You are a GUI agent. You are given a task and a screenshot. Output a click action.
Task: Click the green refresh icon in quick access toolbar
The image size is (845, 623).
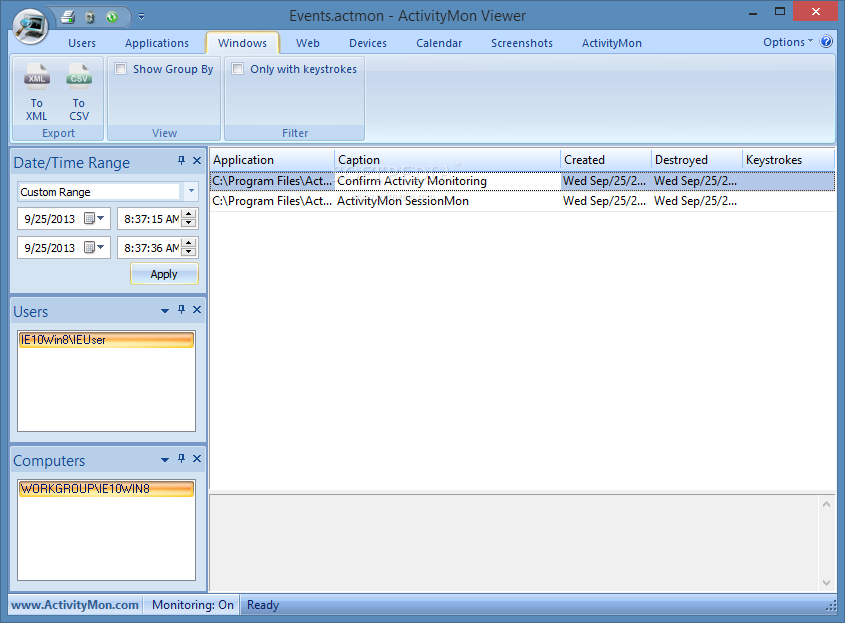[x=112, y=17]
